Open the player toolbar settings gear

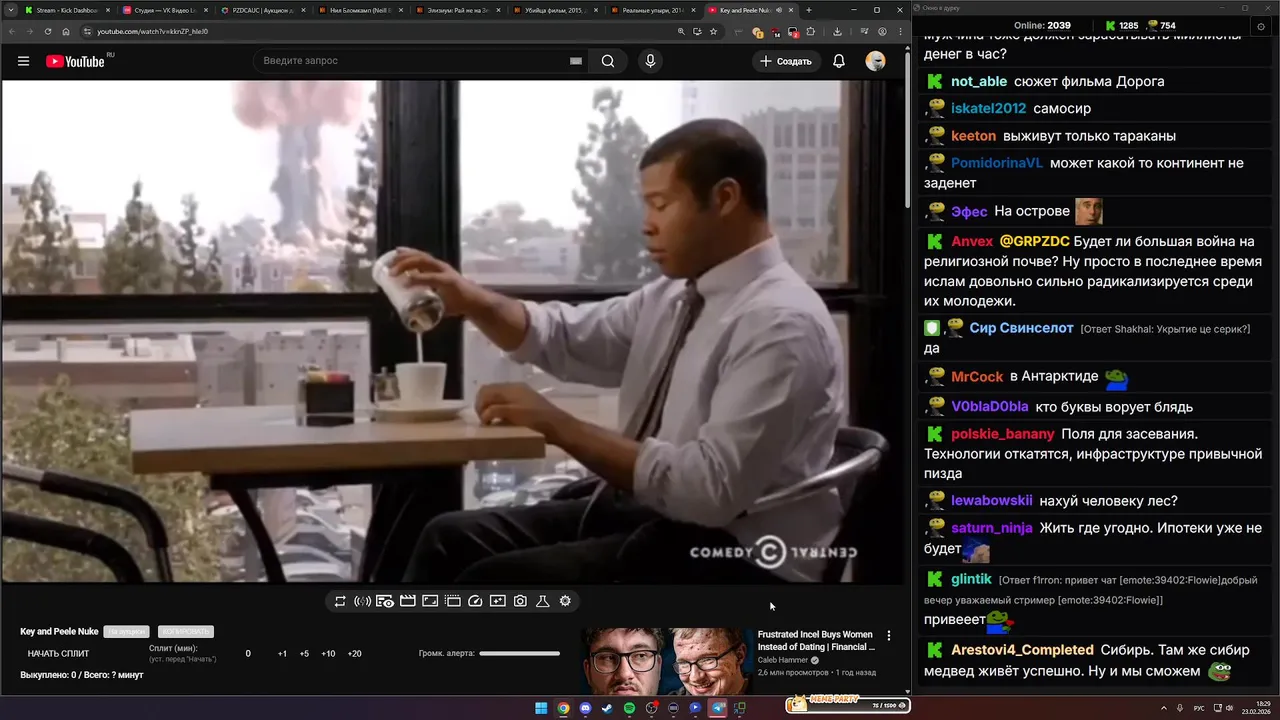point(565,601)
